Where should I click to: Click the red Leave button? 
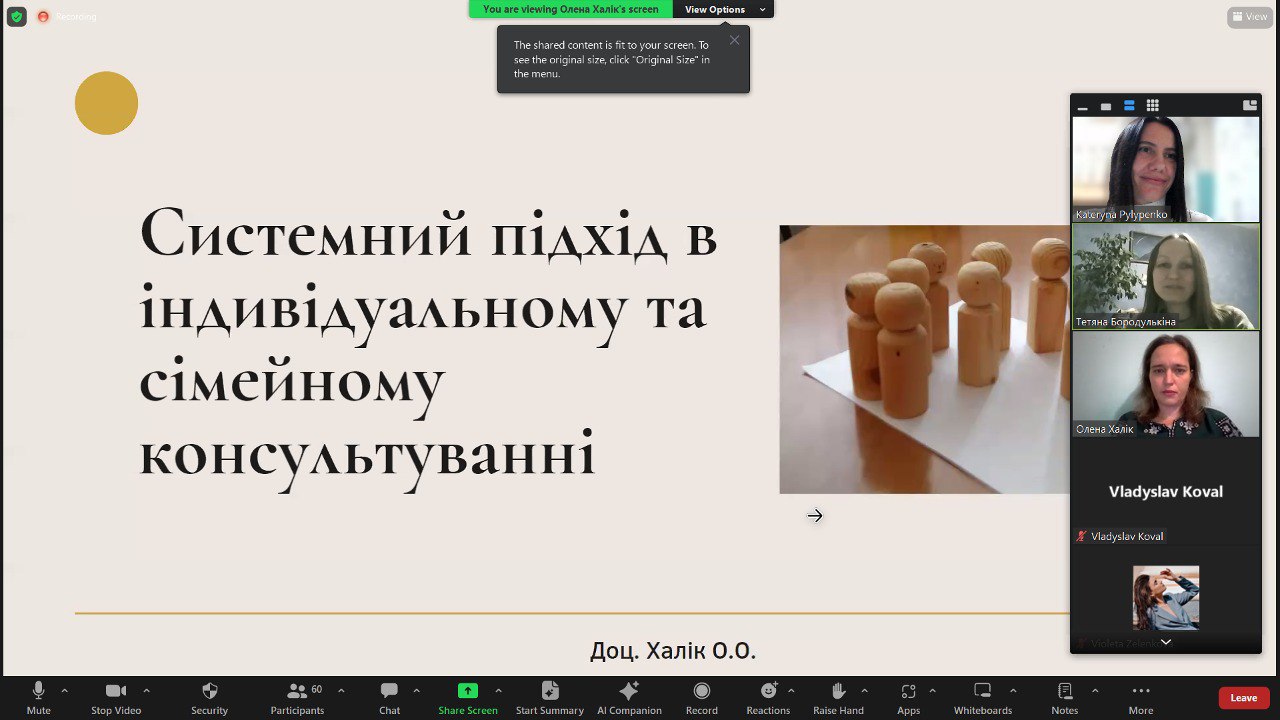click(x=1243, y=698)
